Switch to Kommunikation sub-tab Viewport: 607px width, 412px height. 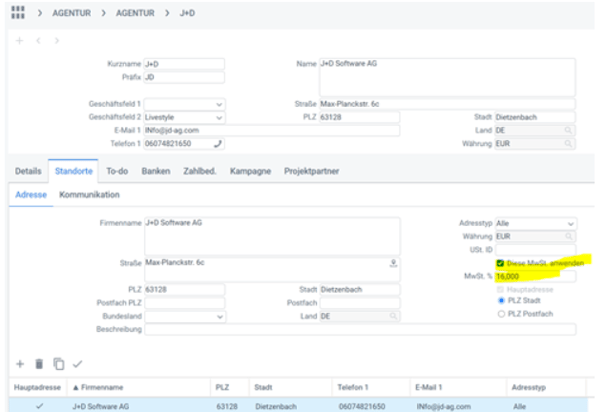point(89,195)
